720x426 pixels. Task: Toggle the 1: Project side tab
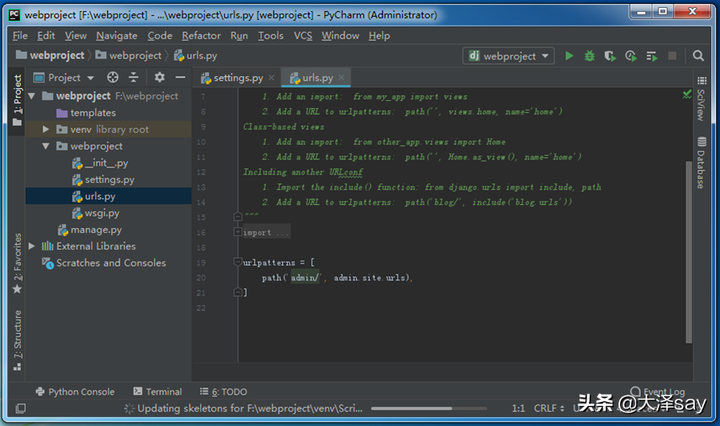click(x=17, y=100)
